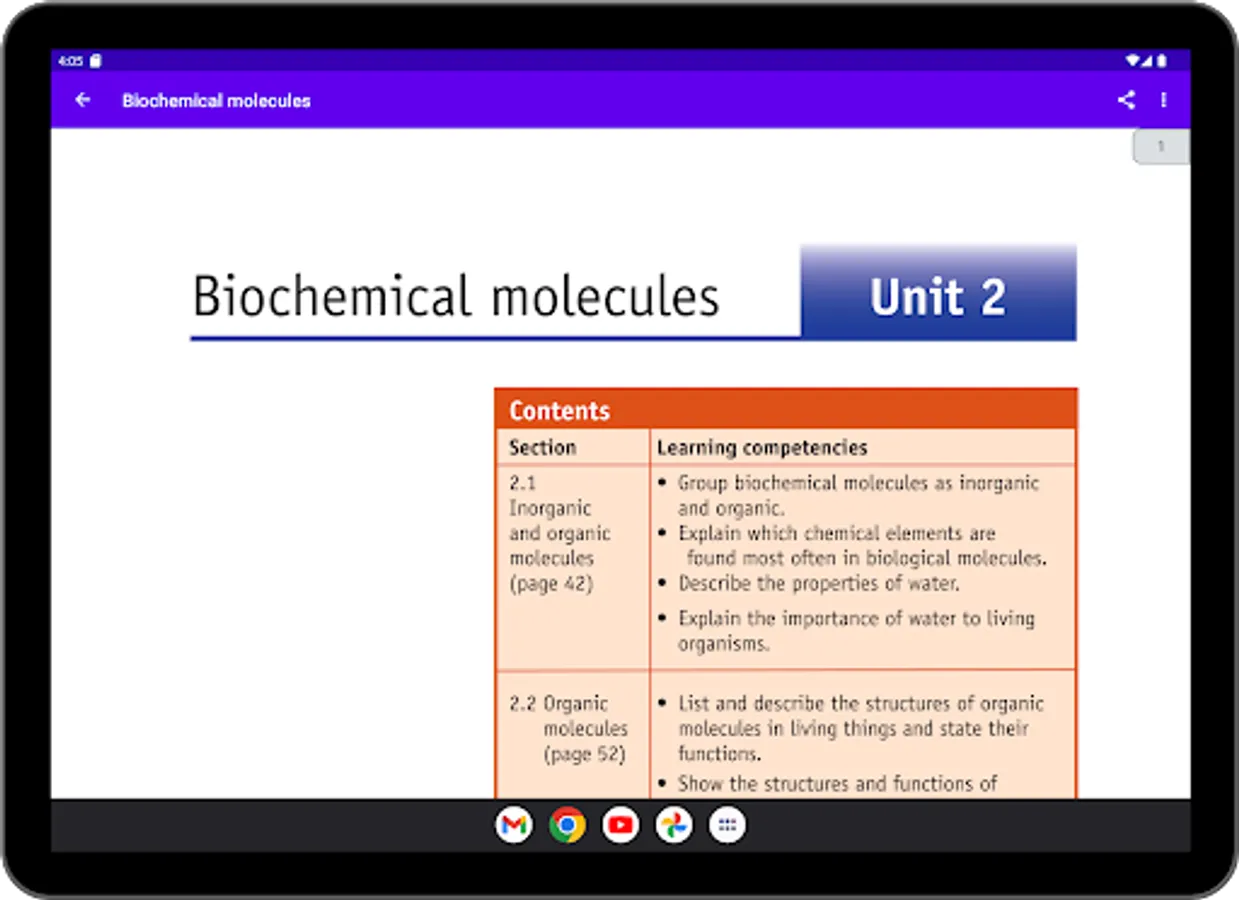Screen dimensions: 1239x900
Task: Open Google Photos from the taskbar
Action: (x=673, y=825)
